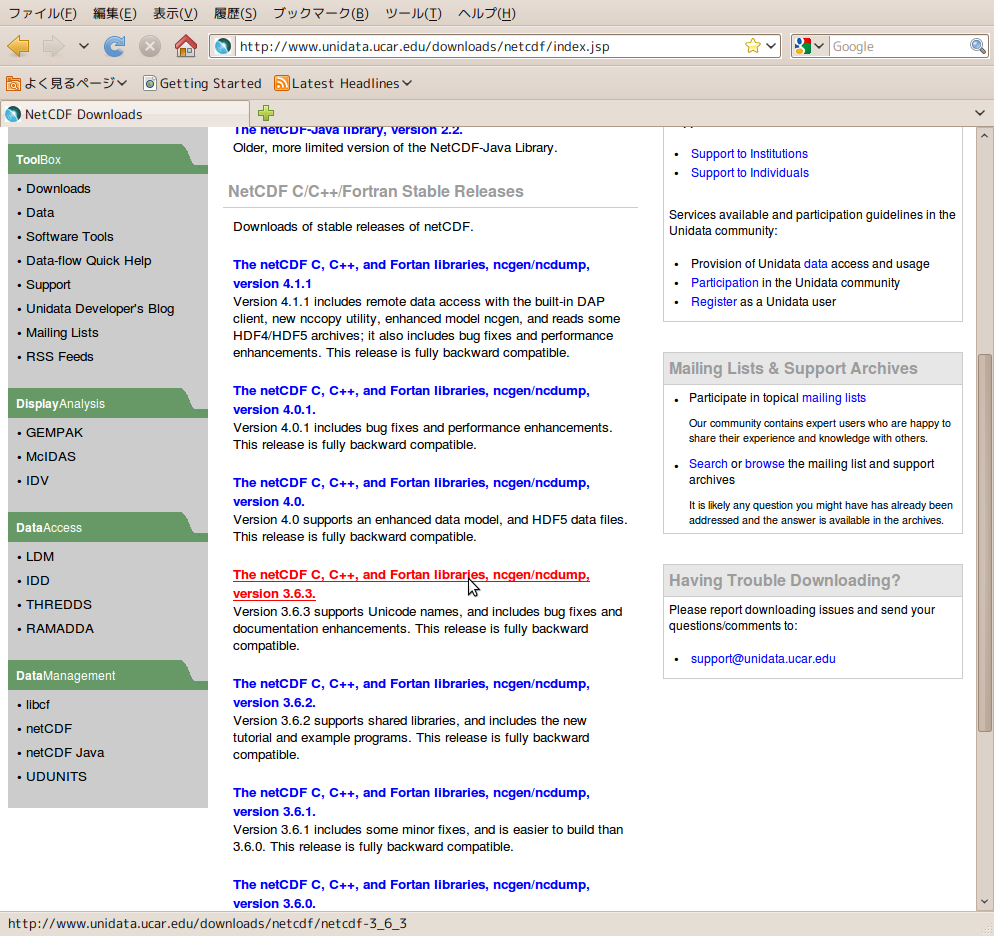Open the recent history dropdown arrow
Screen dimensions: 994x936
click(84, 46)
